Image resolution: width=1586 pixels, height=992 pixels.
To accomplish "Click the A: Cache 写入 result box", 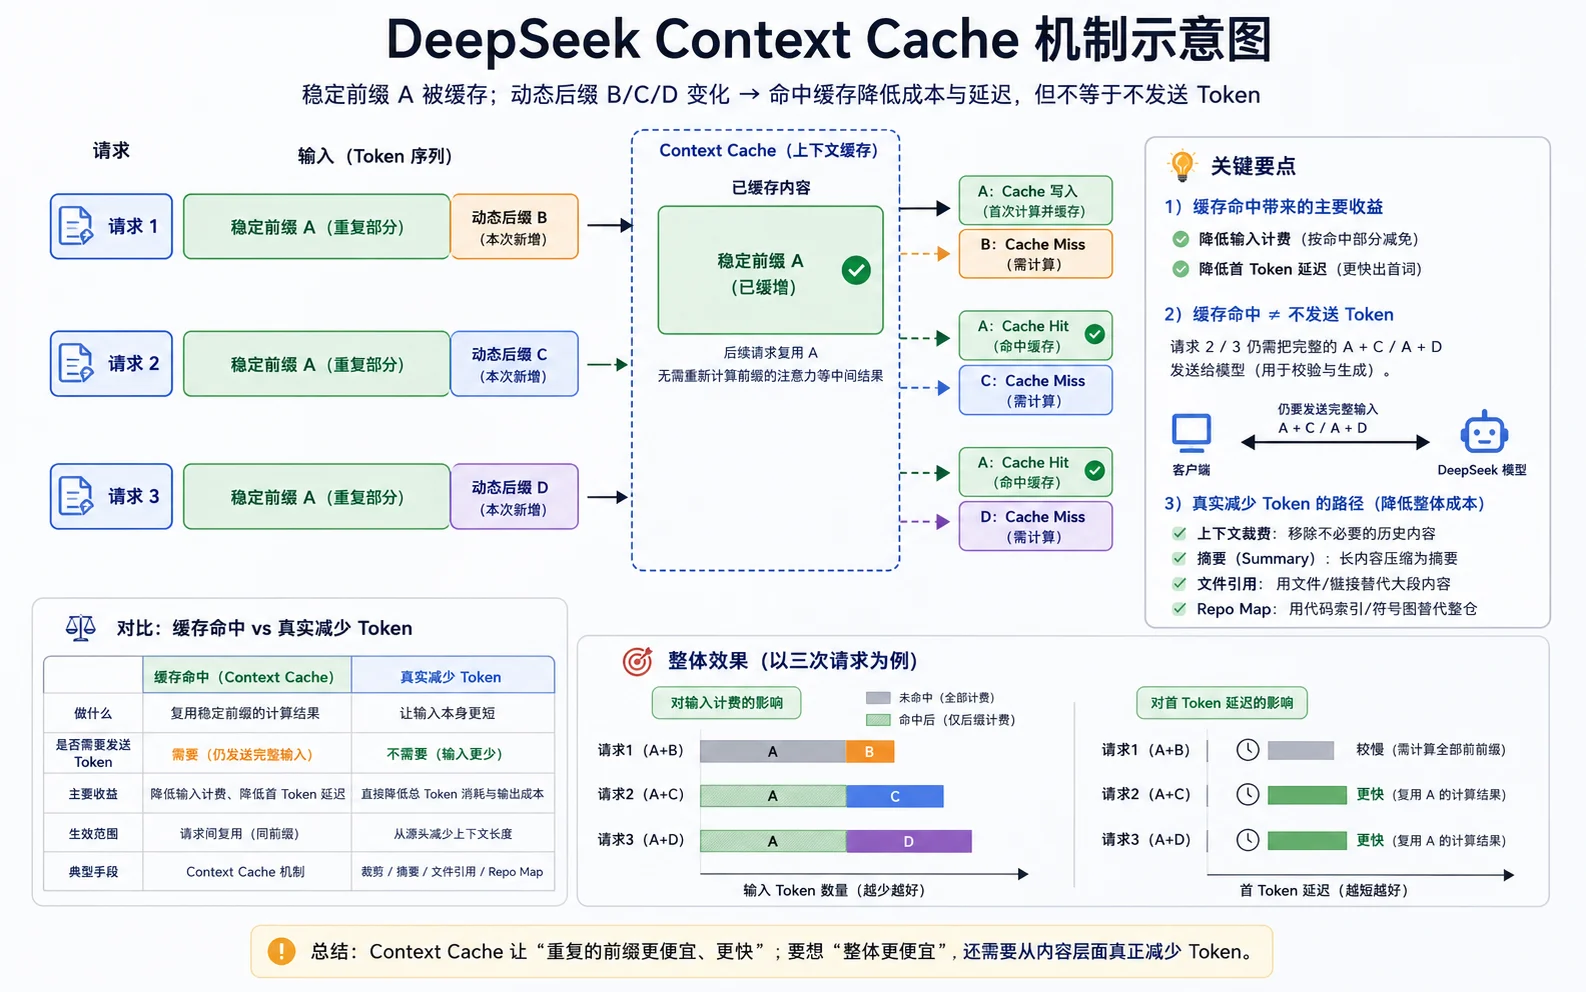I will (1035, 200).
